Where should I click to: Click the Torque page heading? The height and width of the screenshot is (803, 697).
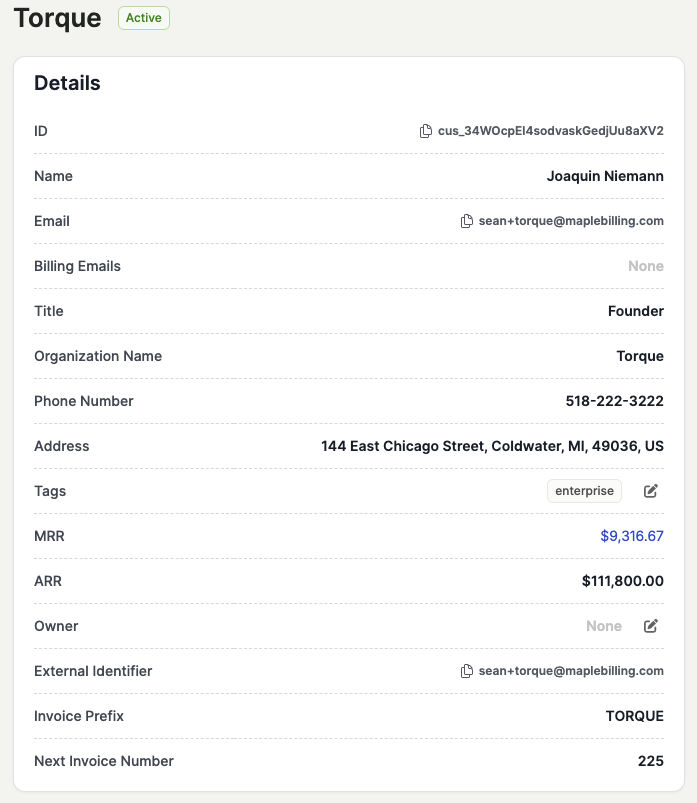57,18
